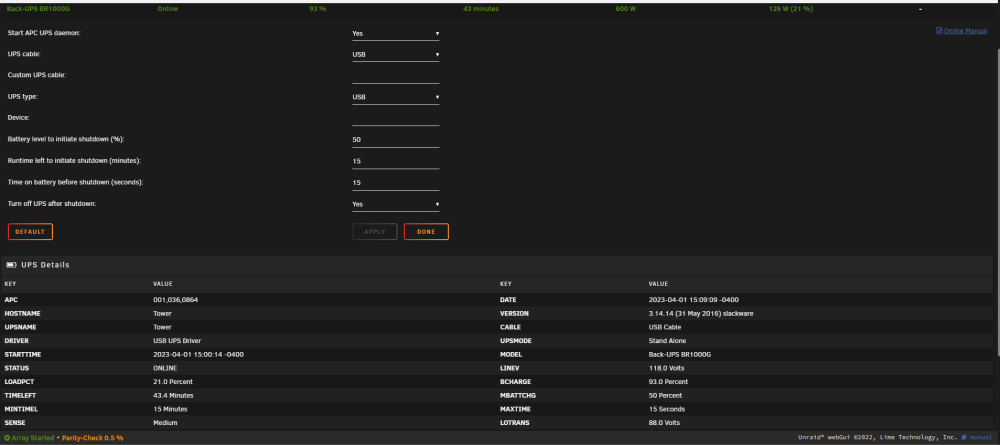The image size is (1000, 445).
Task: Click the Battery level to initiate shutdown field
Action: coord(395,140)
